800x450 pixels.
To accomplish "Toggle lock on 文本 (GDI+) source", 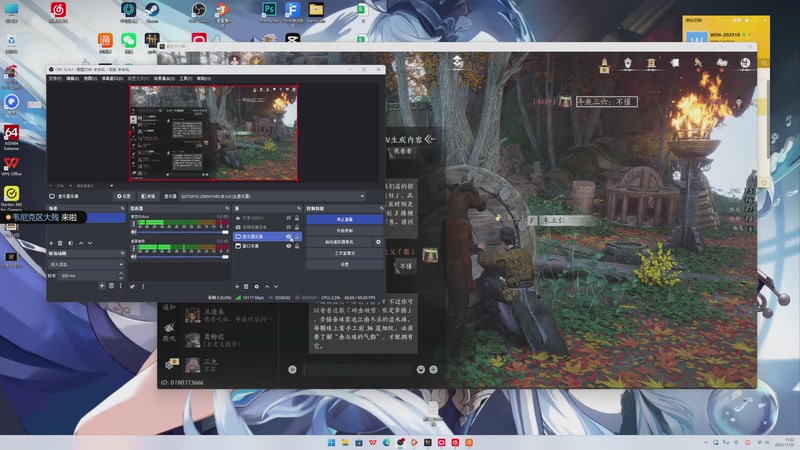I will point(297,218).
